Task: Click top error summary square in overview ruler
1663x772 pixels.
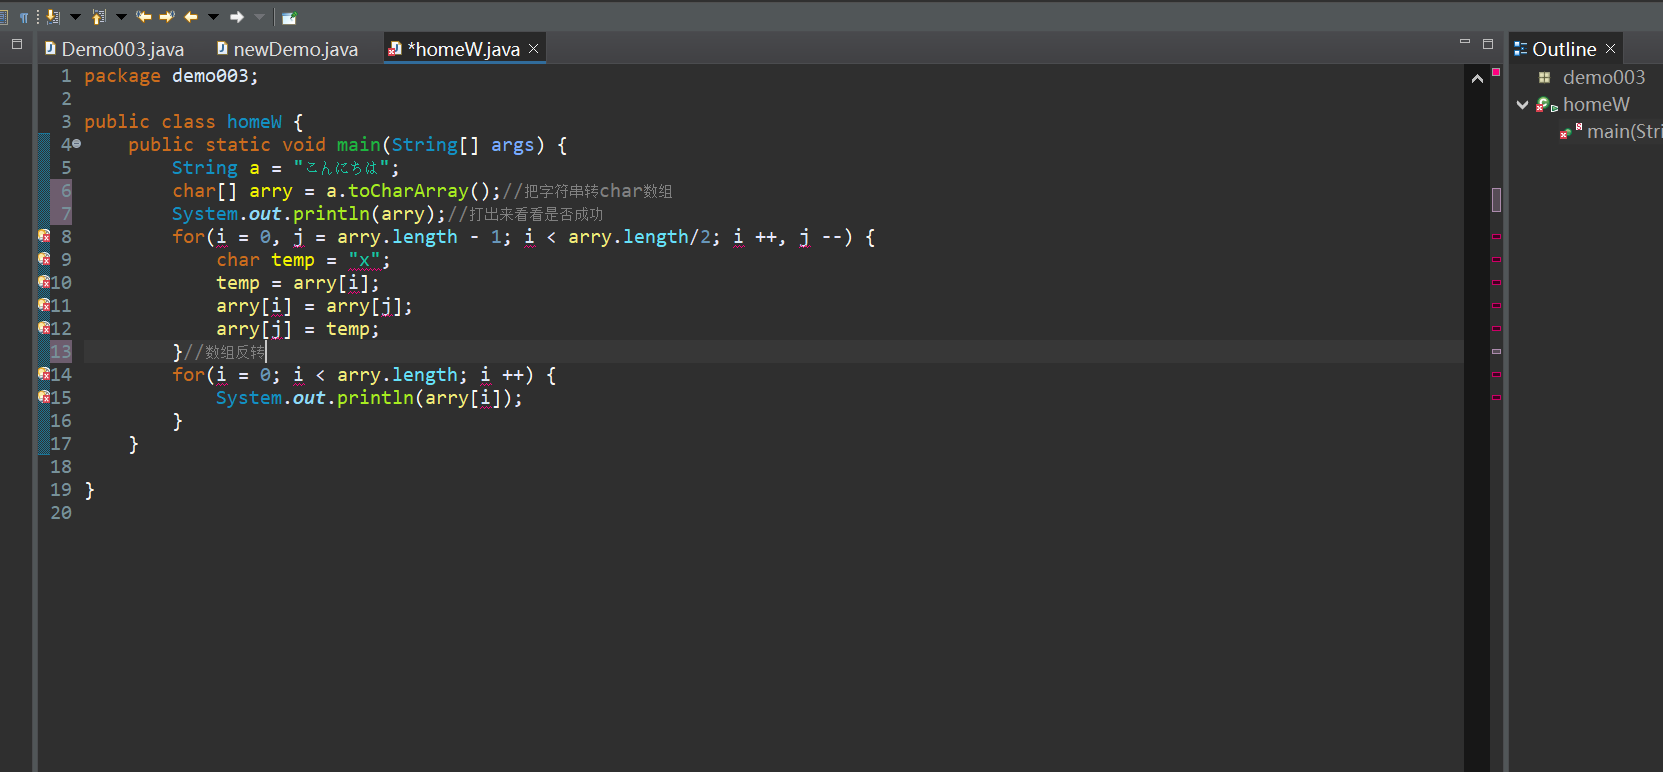Action: [1496, 72]
